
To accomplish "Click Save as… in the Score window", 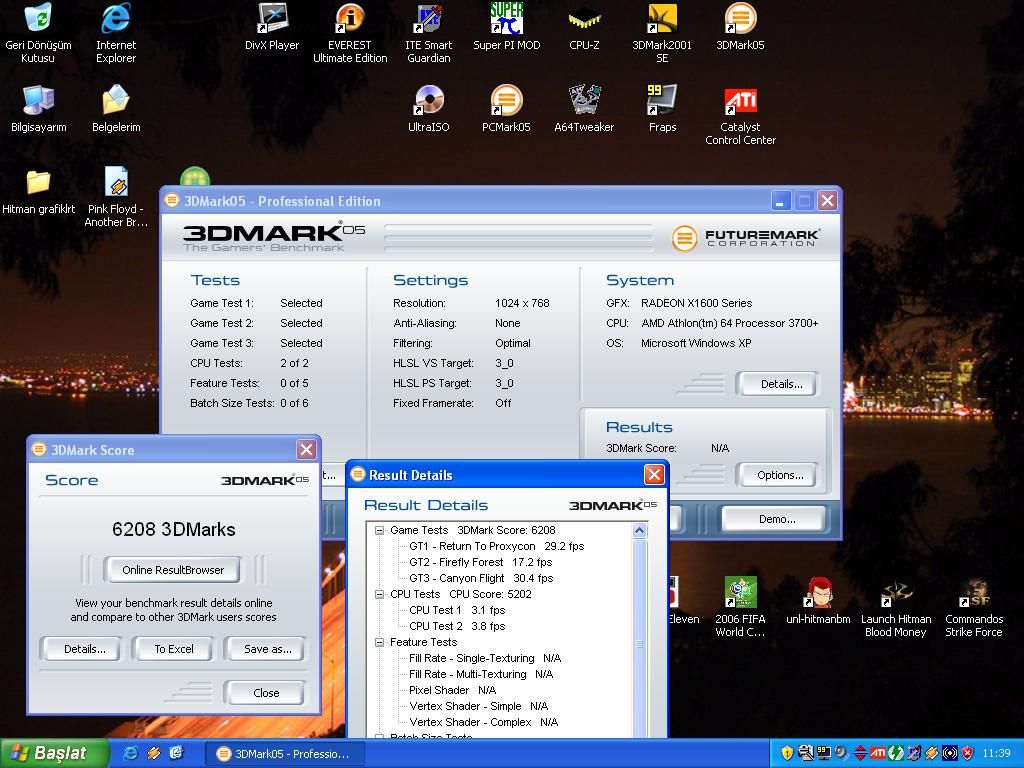I will pos(267,648).
